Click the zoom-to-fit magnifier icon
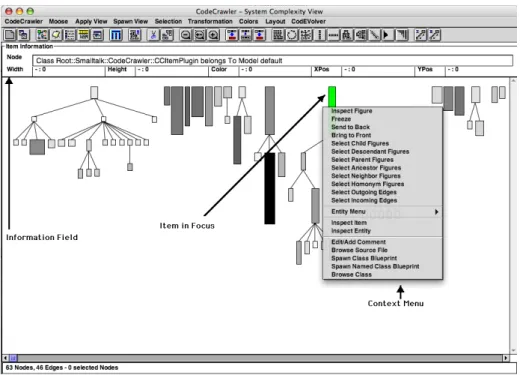Screen dimensions: 520x375 [200, 35]
